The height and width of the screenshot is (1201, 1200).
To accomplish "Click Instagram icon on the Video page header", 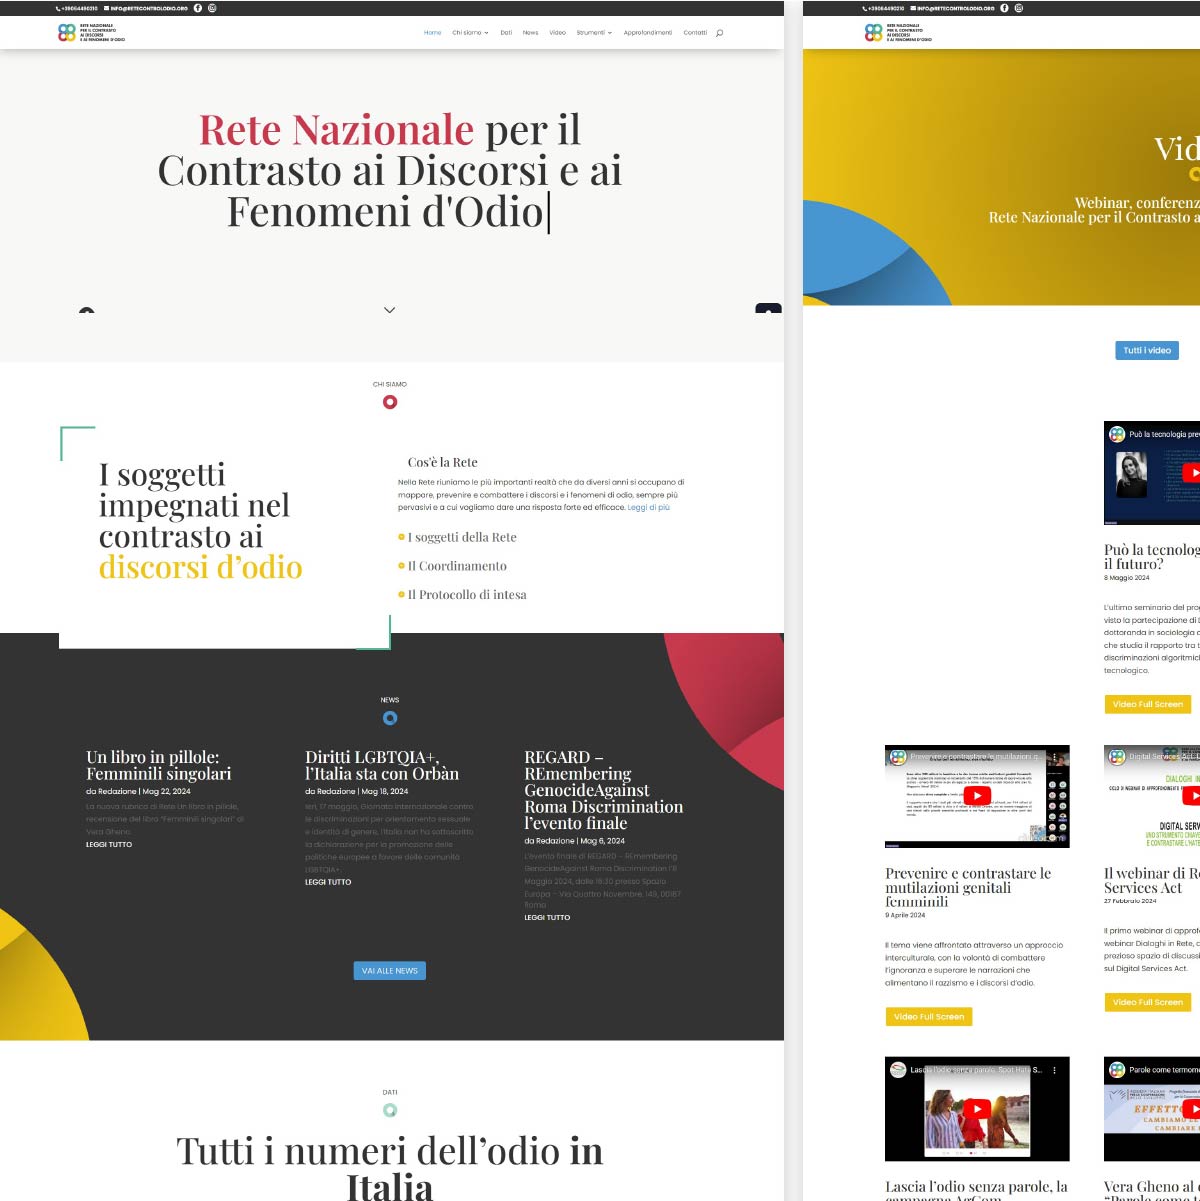I will click(x=1019, y=8).
